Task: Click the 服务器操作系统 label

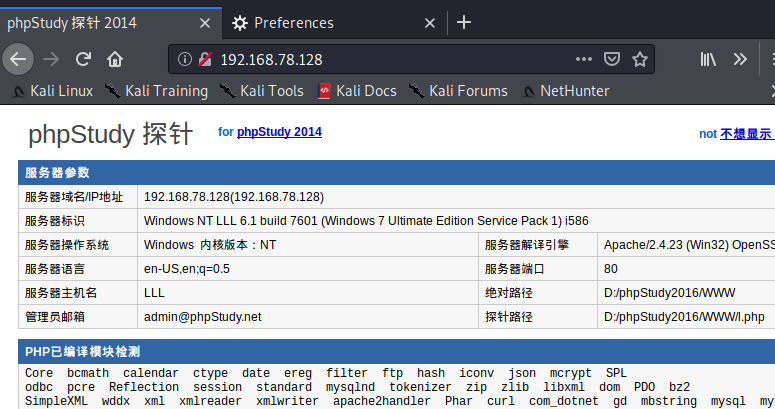Action: (x=67, y=245)
